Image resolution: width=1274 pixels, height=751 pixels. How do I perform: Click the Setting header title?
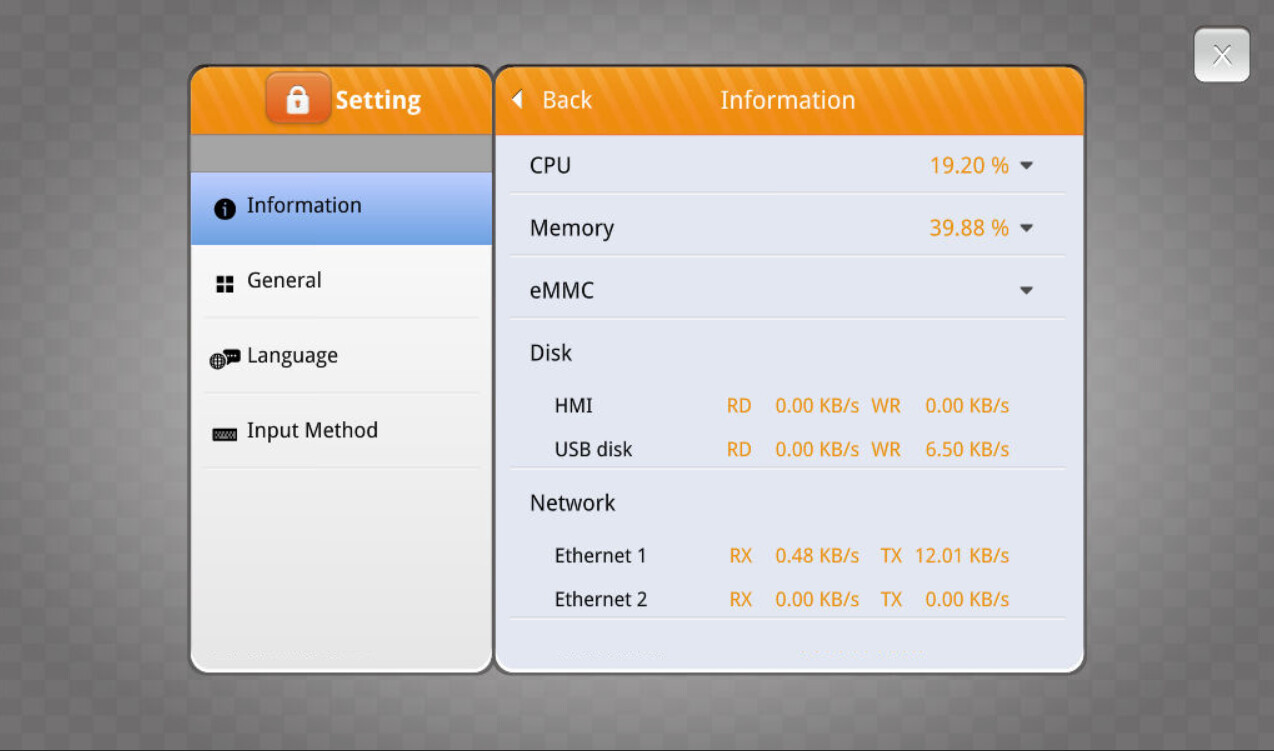click(378, 100)
